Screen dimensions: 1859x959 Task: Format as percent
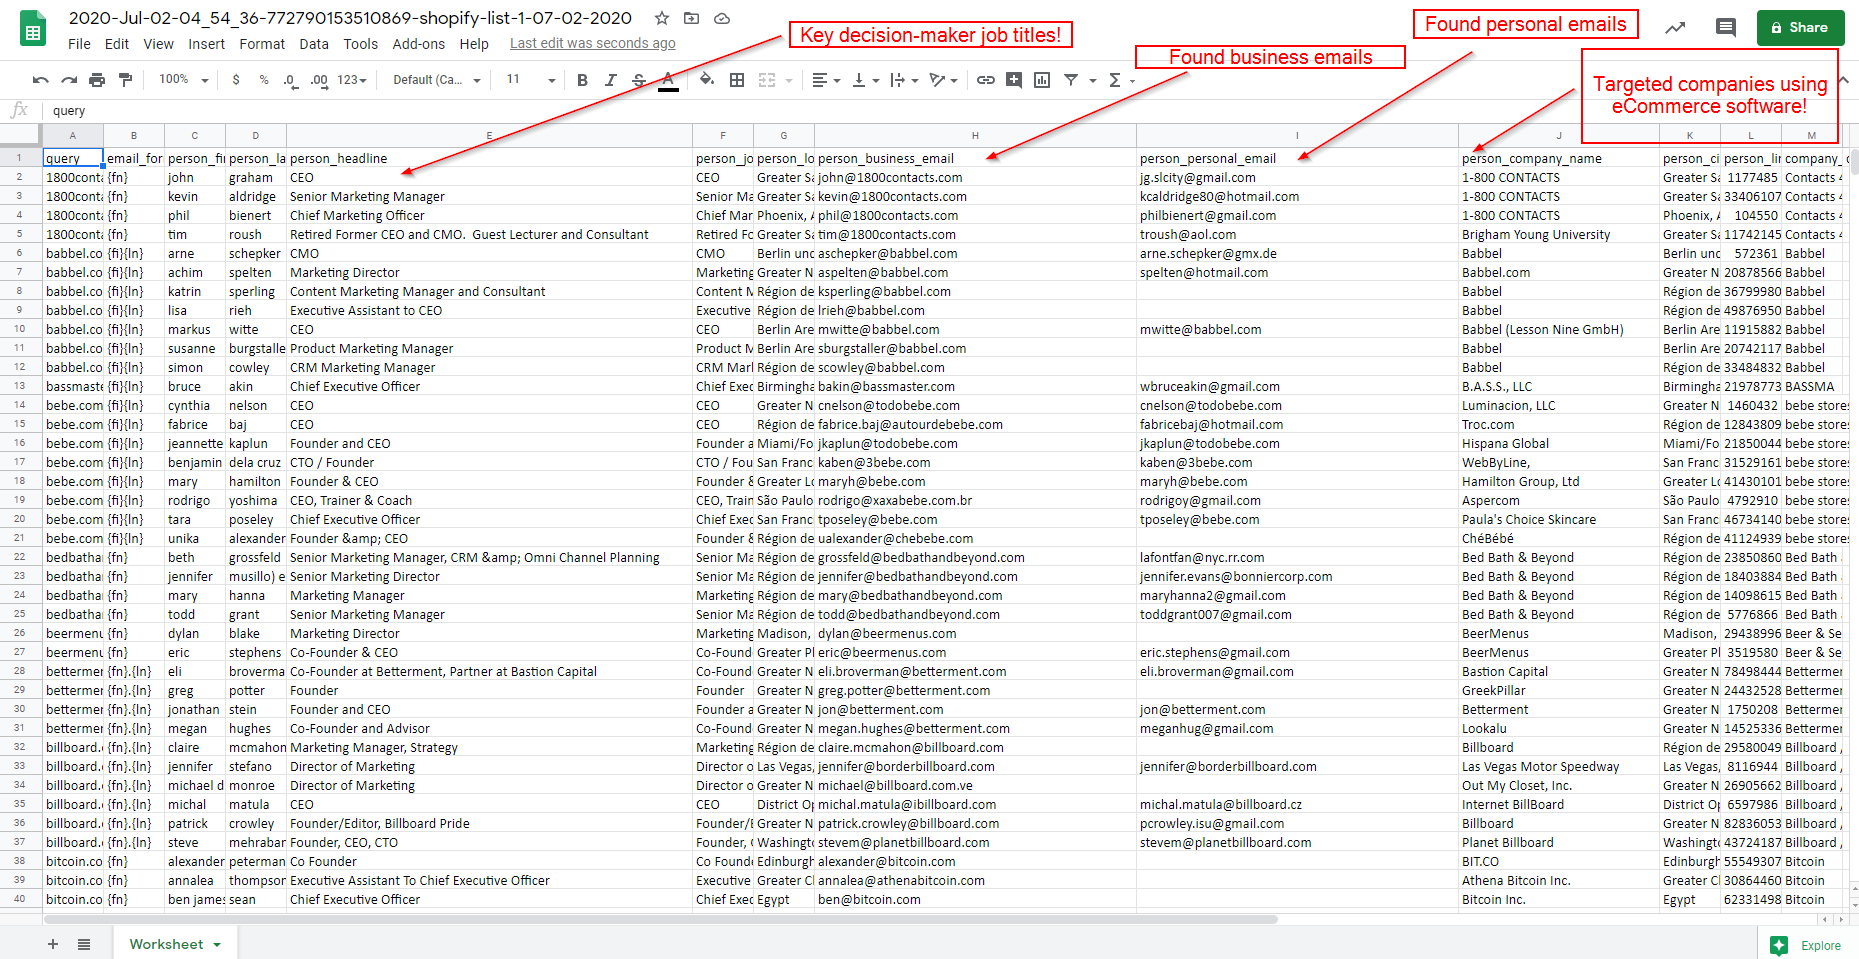[264, 80]
